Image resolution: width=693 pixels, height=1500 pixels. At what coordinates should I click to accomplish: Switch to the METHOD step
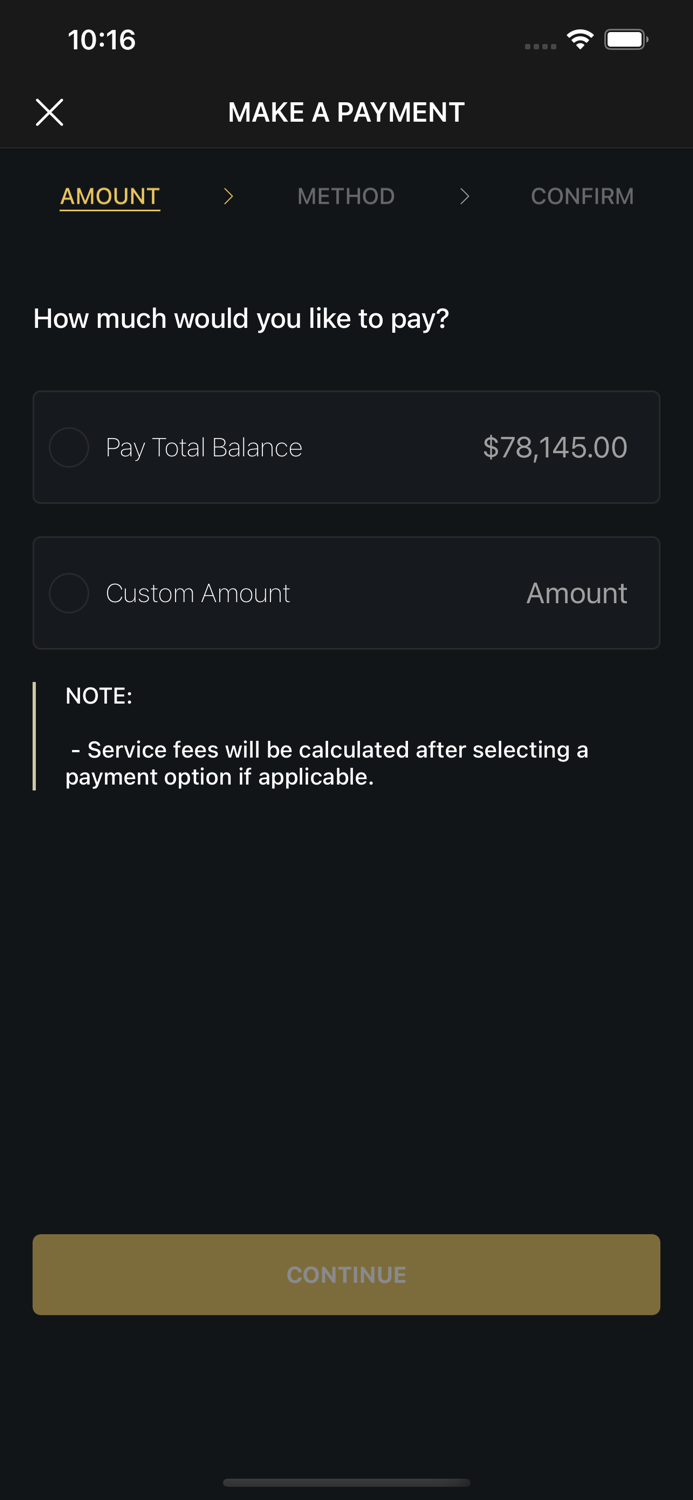click(346, 196)
